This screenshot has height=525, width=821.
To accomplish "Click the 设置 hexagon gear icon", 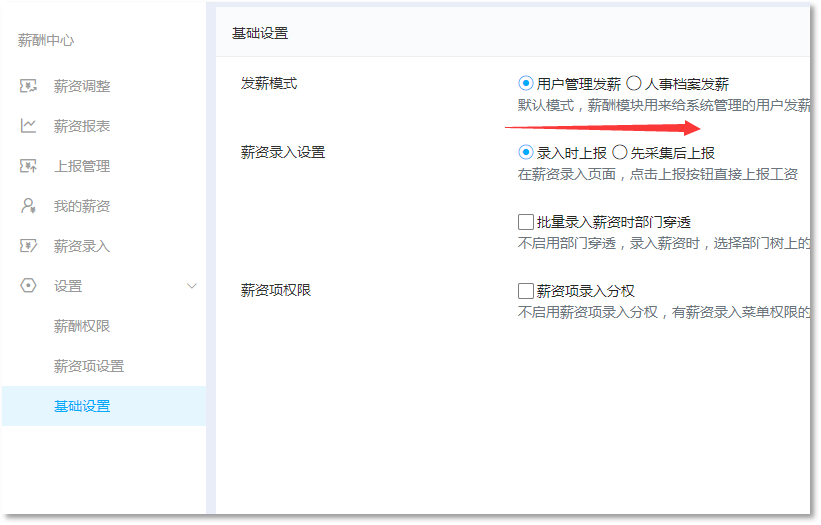I will (x=29, y=286).
